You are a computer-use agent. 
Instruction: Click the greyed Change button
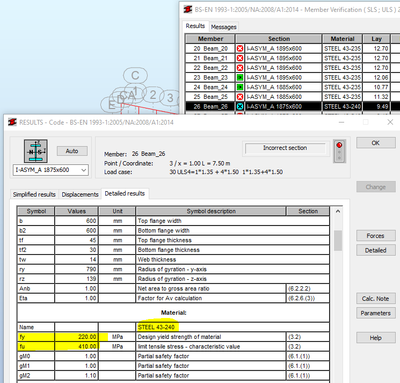[376, 187]
